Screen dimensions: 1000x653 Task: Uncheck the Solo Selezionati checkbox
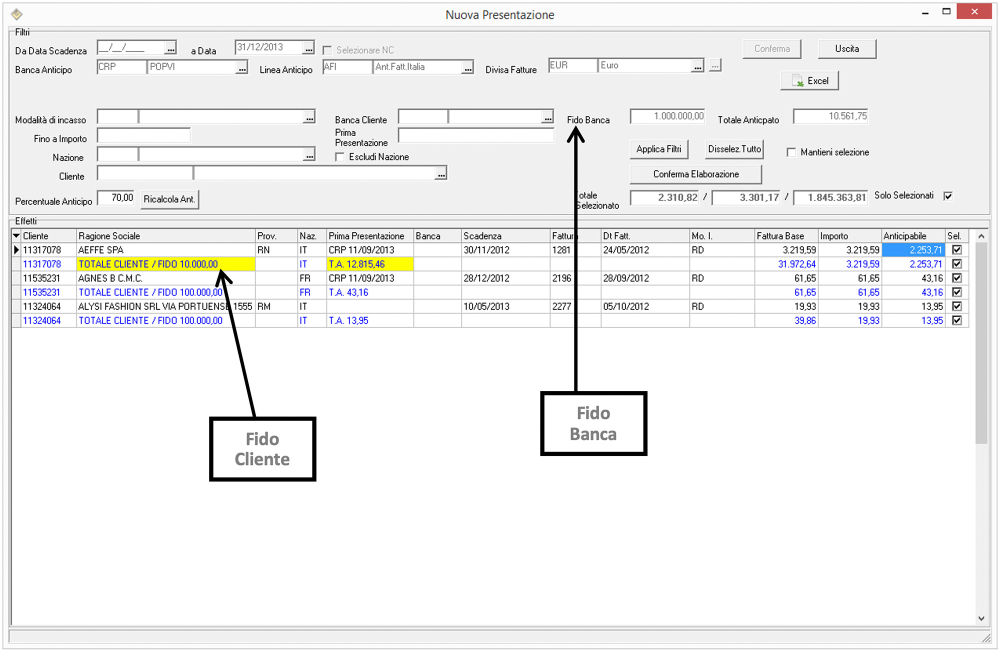pos(948,195)
